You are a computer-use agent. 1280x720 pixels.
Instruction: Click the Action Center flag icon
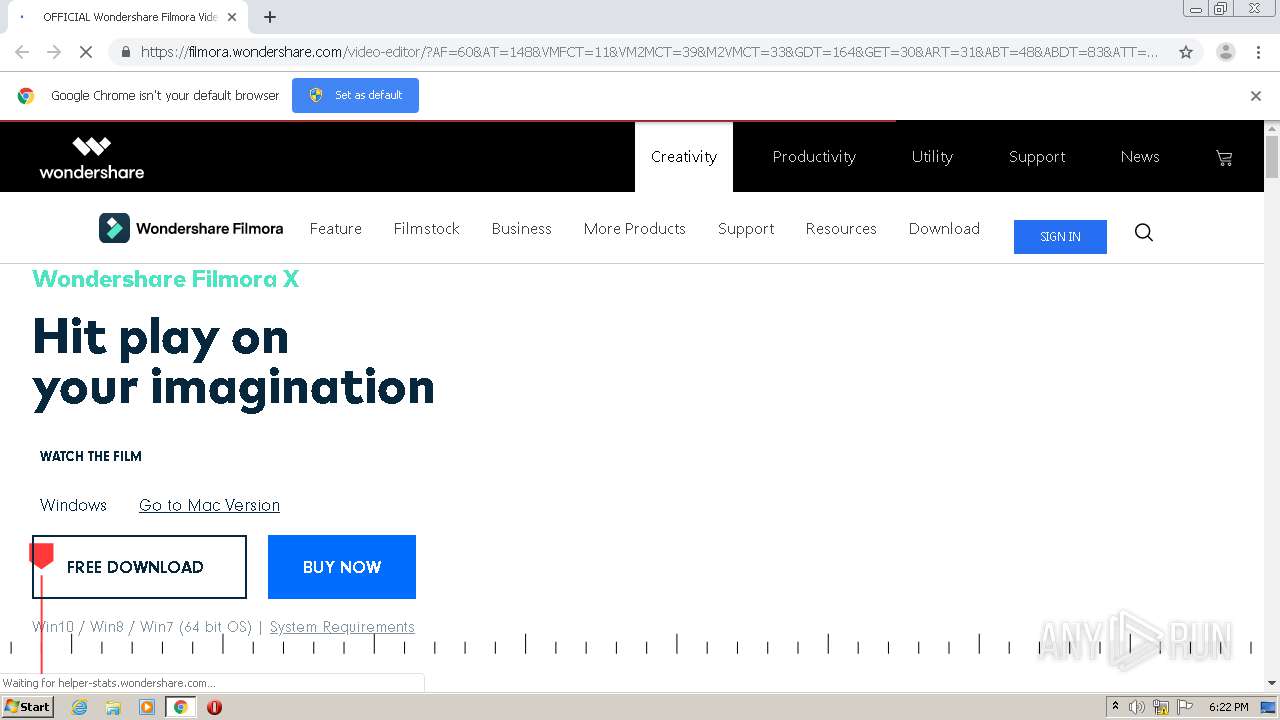point(1185,707)
